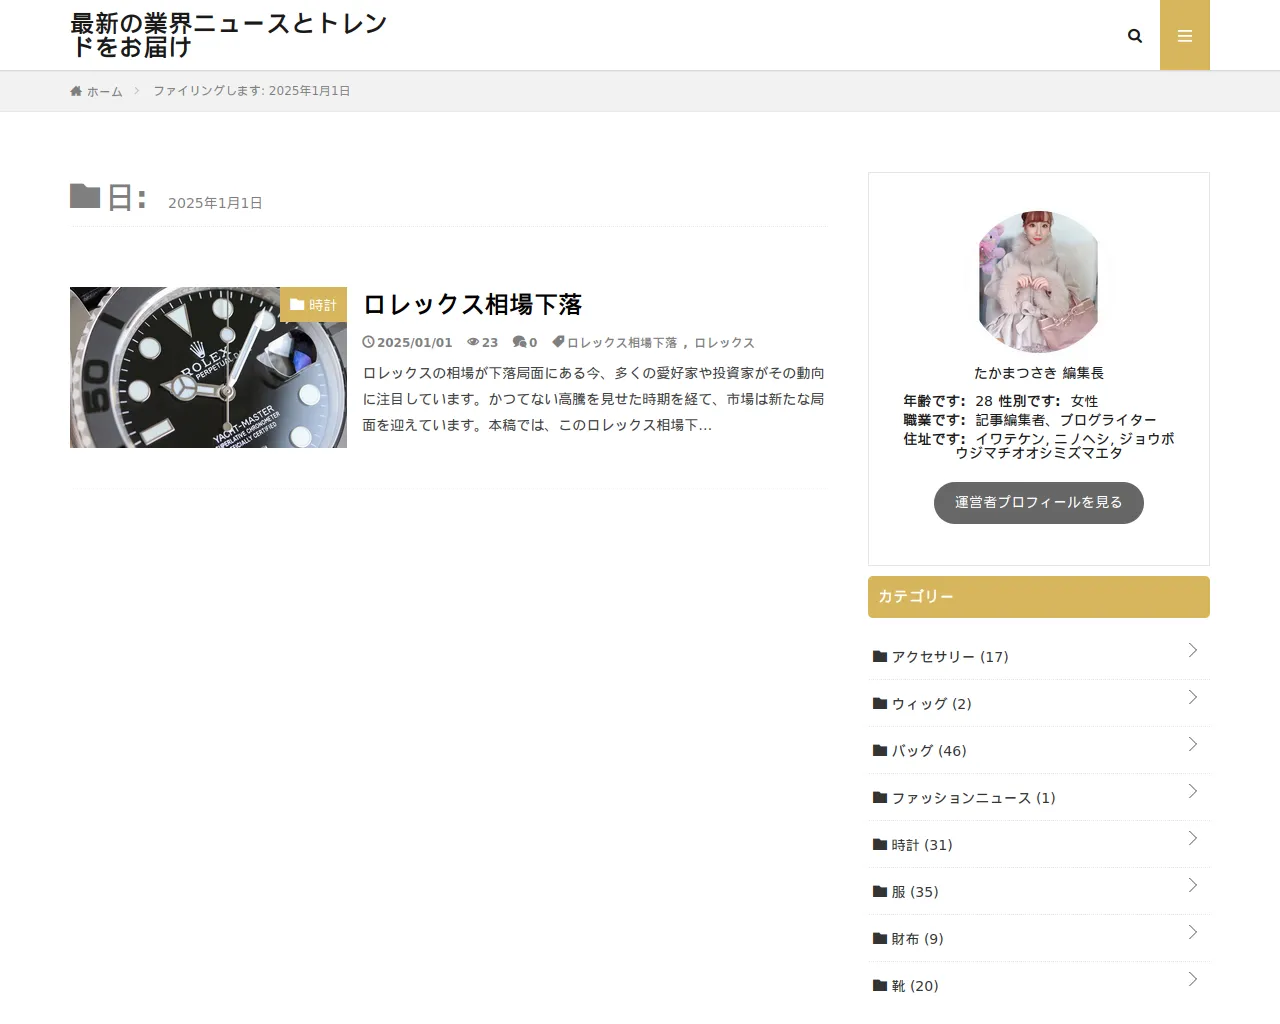Click the home icon in breadcrumb
Image resolution: width=1280 pixels, height=1024 pixels.
[76, 91]
